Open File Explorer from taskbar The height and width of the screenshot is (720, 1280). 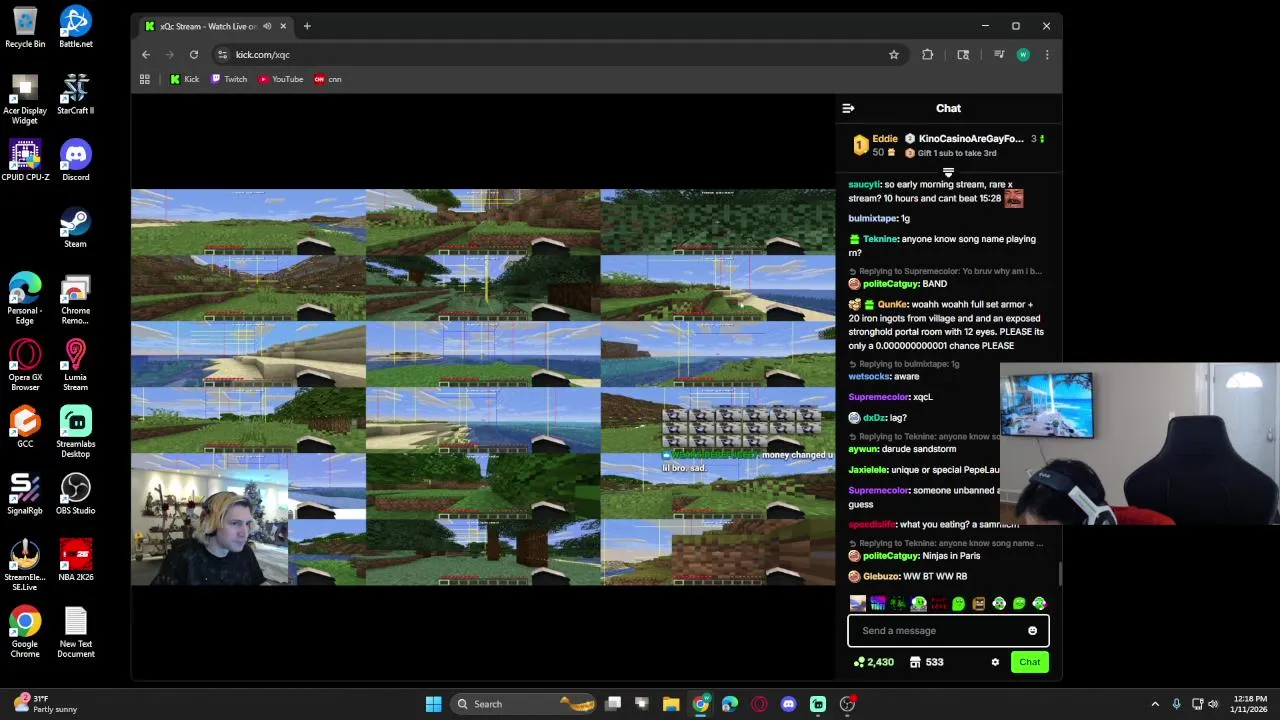pos(671,704)
